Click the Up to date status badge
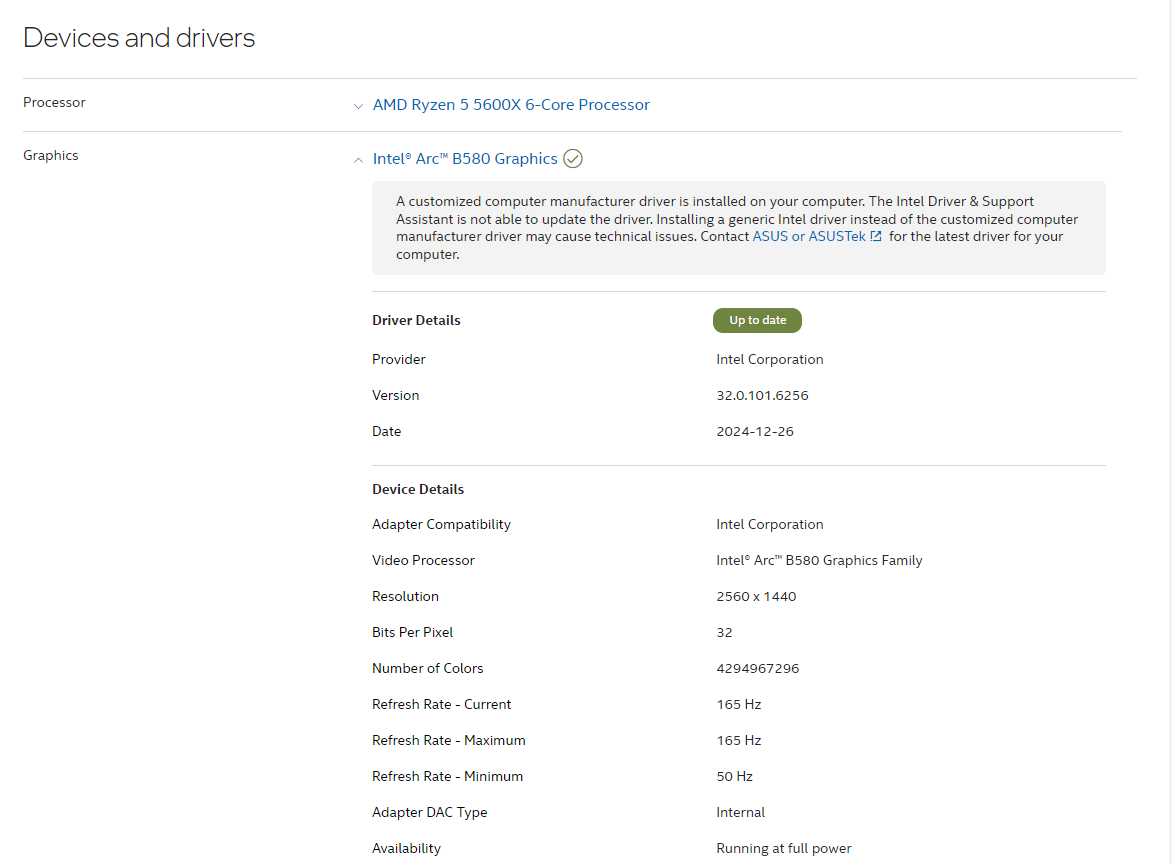 757,320
